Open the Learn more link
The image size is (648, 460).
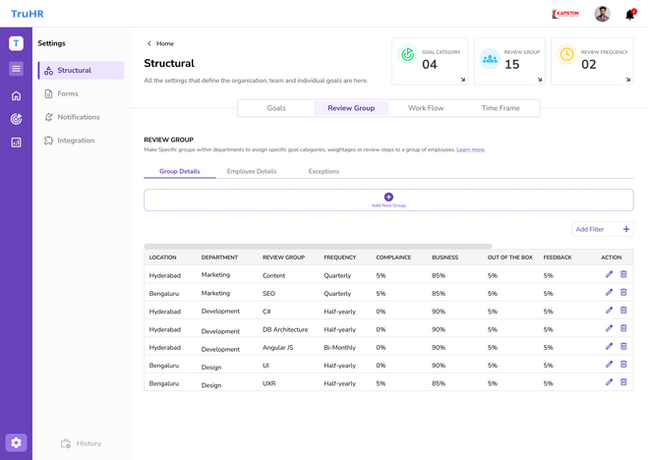click(x=471, y=149)
